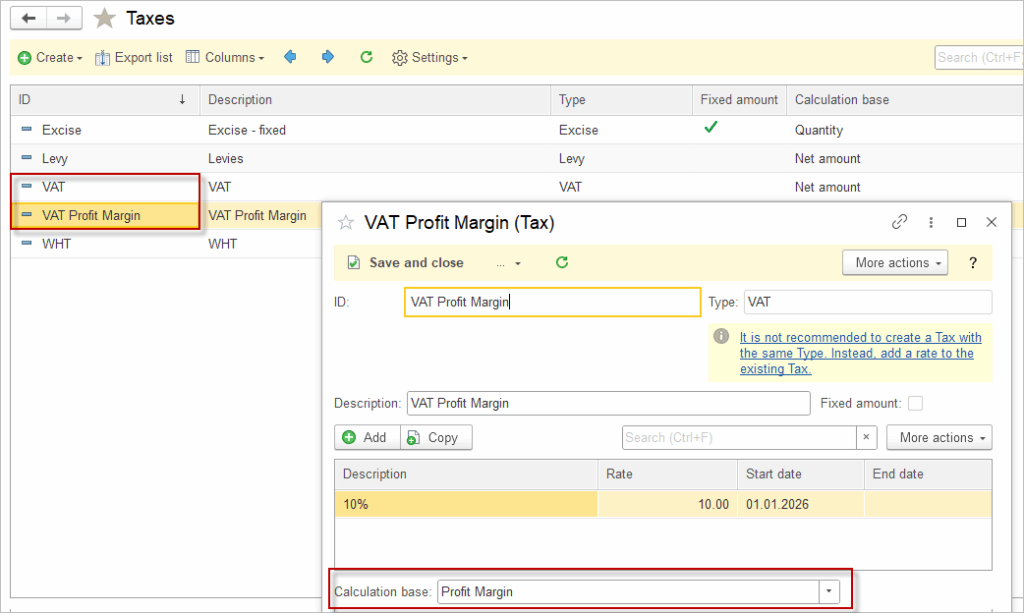Screen dimensions: 1024x613
Task: Open the Create dropdown menu
Action: tap(50, 58)
